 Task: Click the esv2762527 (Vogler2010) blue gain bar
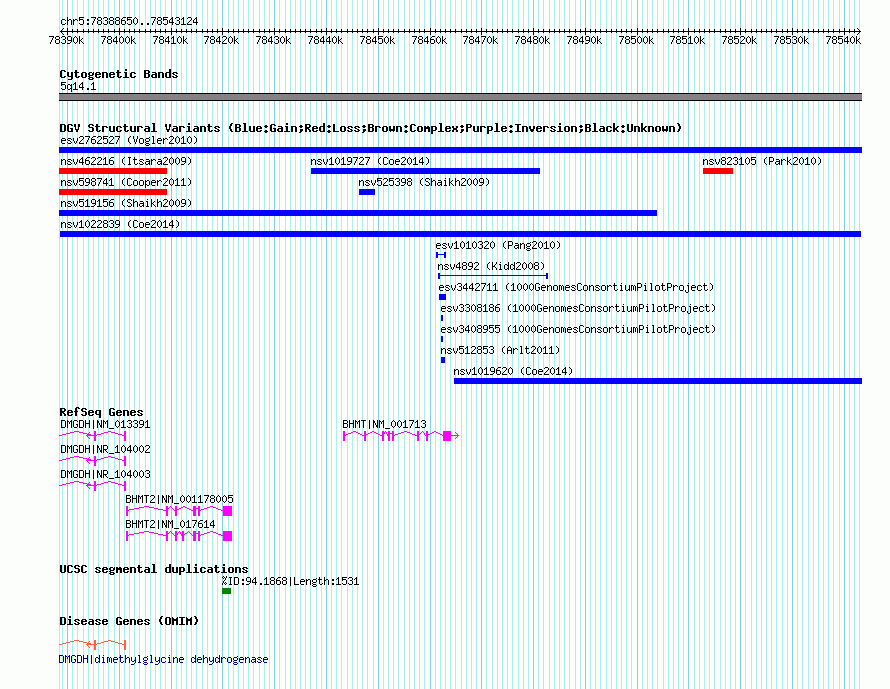[x=460, y=150]
